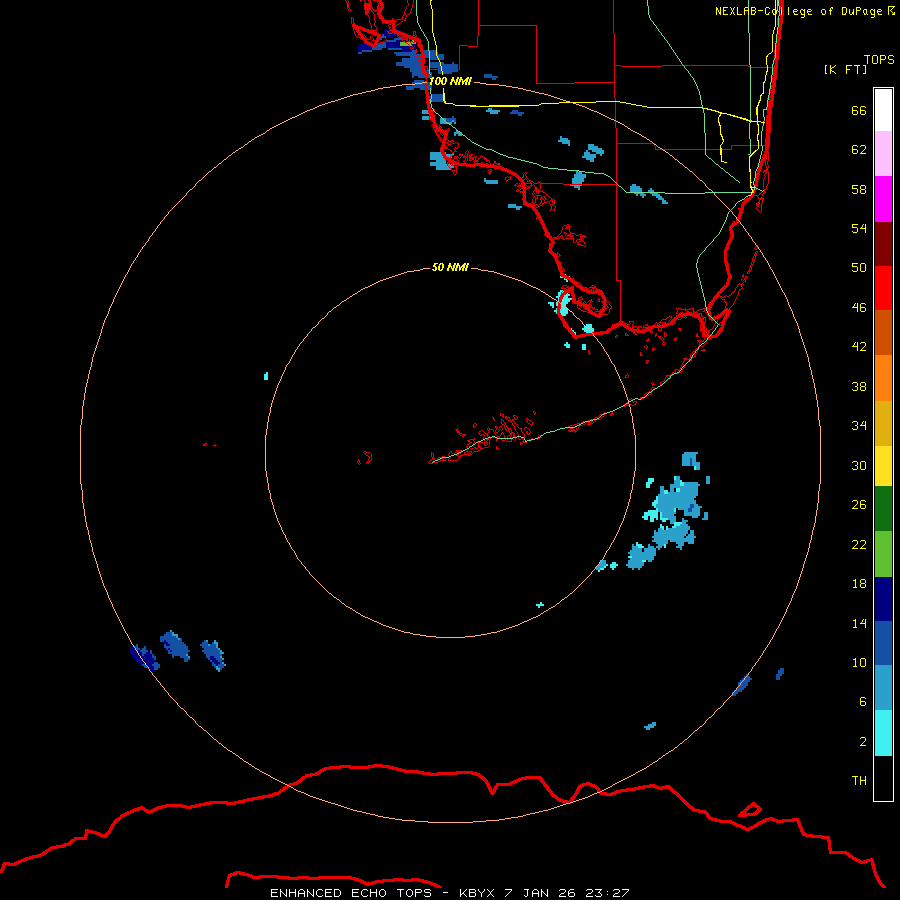
Task: Click the legend value 38
Action: (x=859, y=386)
